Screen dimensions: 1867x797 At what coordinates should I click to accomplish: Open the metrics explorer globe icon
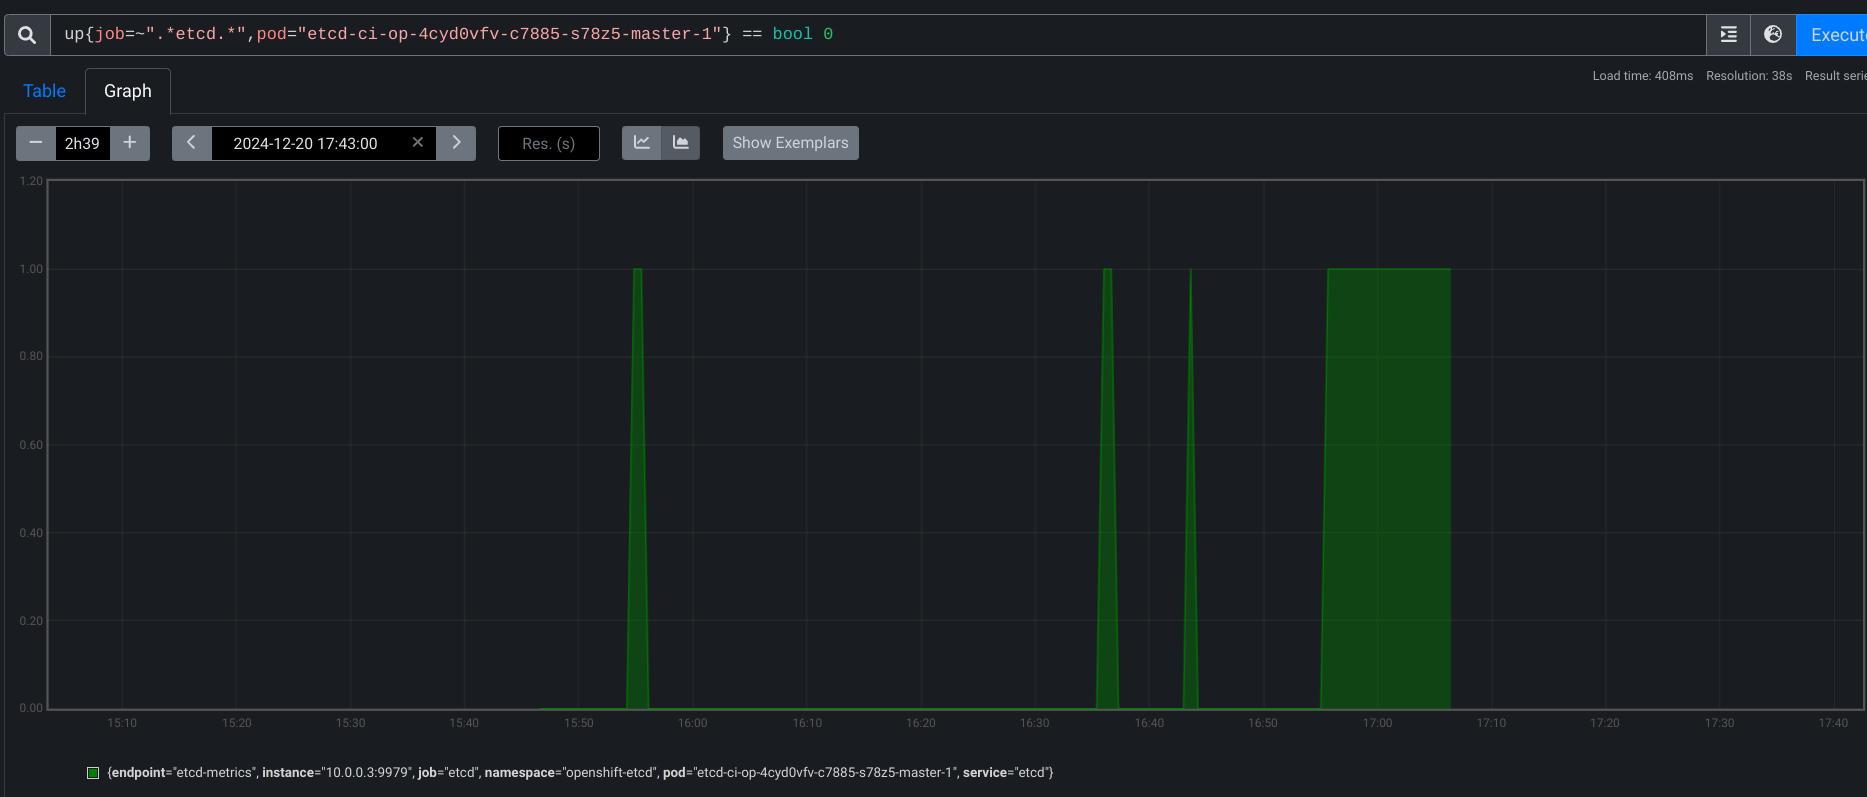tap(1773, 35)
